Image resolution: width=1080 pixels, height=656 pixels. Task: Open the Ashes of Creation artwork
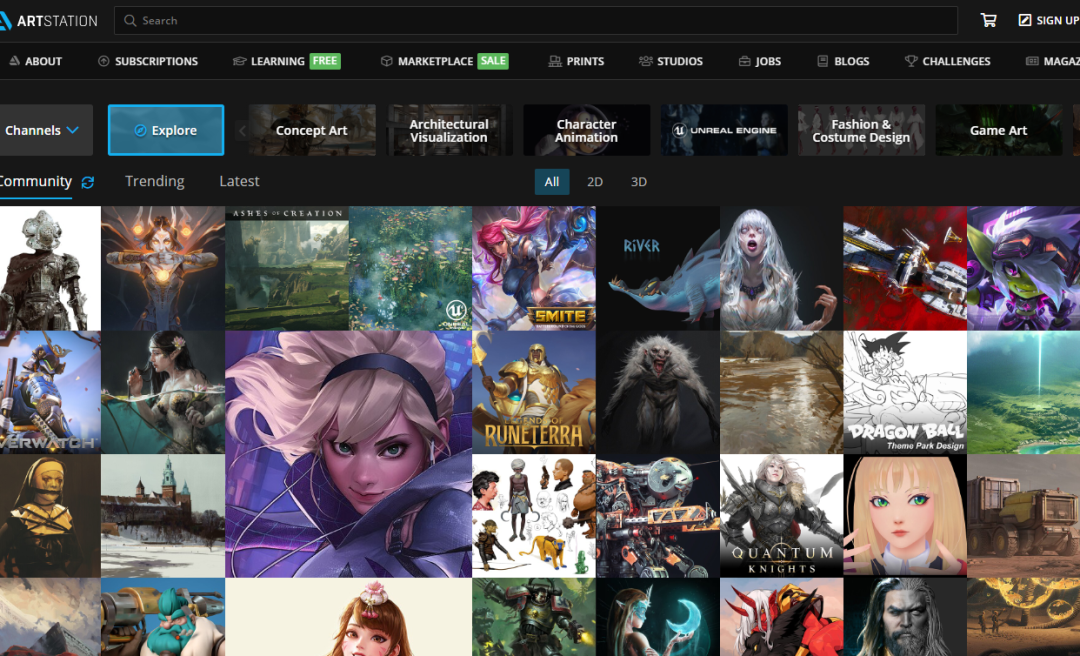(x=287, y=268)
